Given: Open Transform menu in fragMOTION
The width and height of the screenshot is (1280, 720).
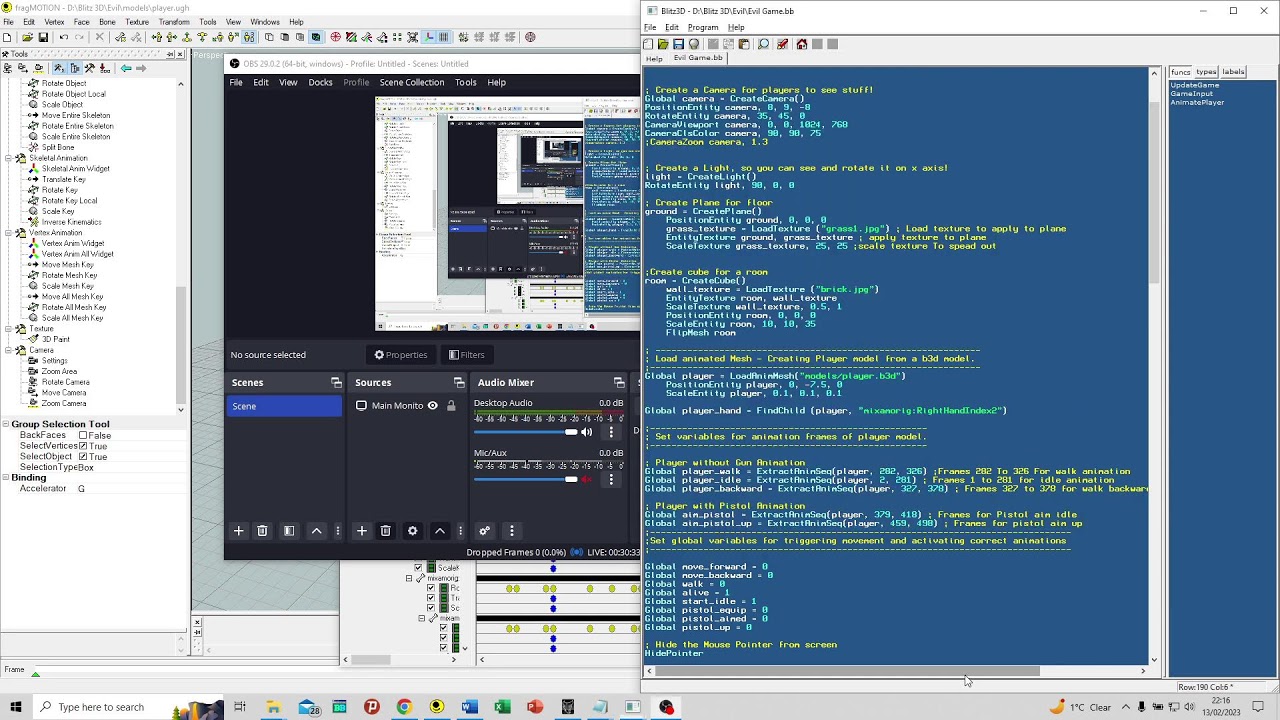Looking at the screenshot, I should click(174, 22).
